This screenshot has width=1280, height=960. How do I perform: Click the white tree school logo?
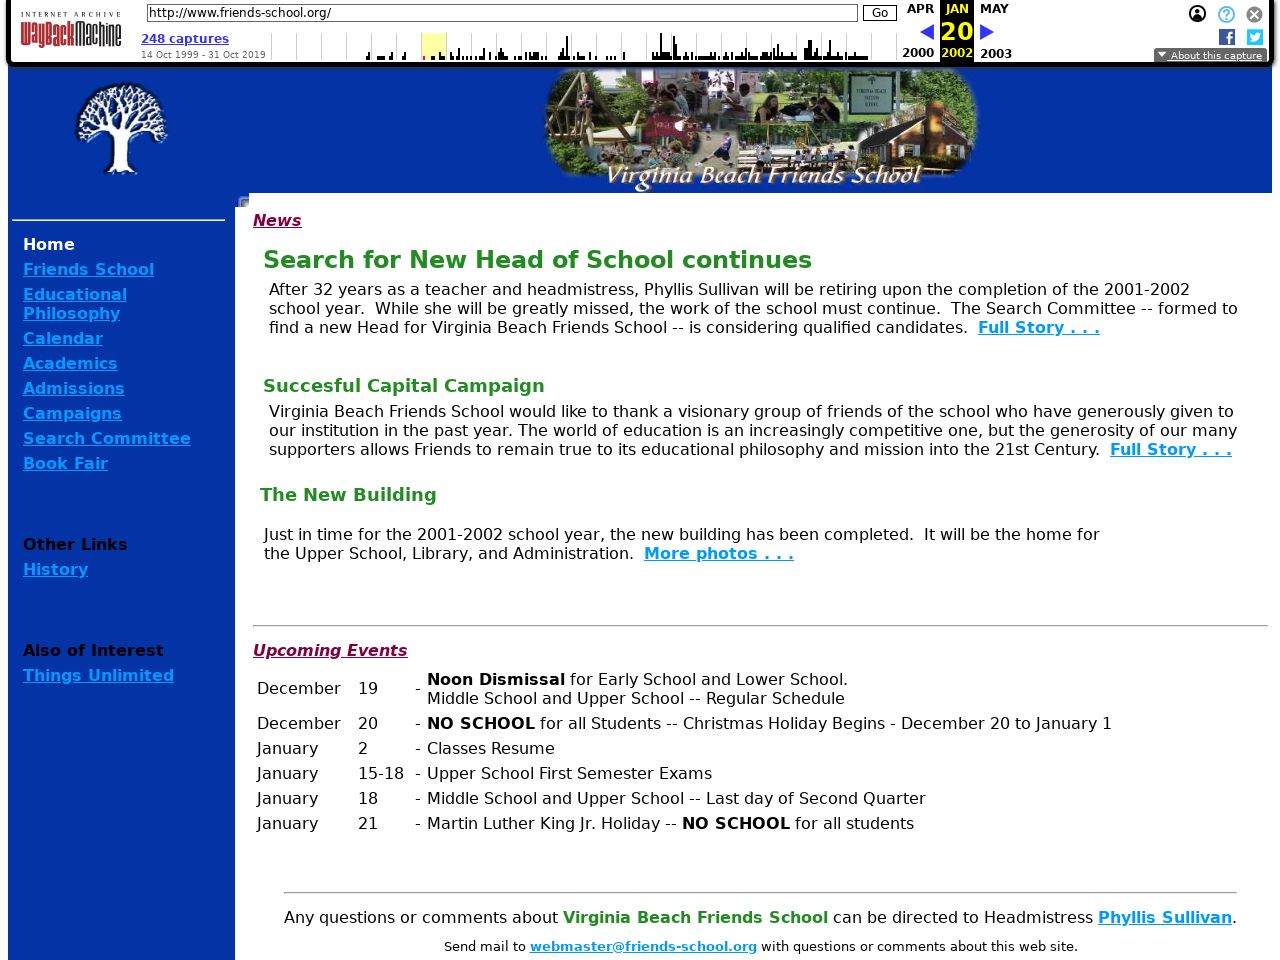point(121,128)
